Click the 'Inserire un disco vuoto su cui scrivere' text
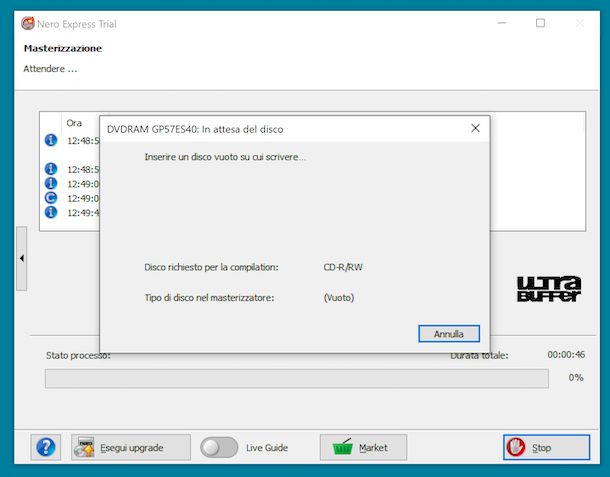 pos(225,157)
